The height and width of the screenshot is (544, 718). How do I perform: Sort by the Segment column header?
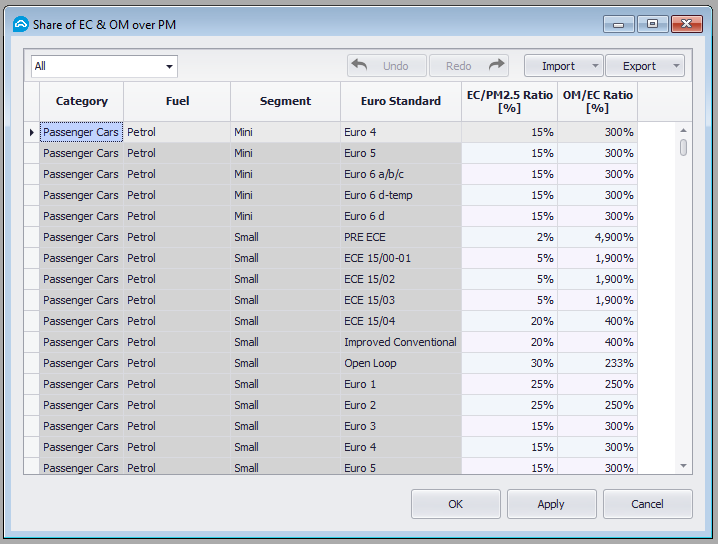(286, 102)
